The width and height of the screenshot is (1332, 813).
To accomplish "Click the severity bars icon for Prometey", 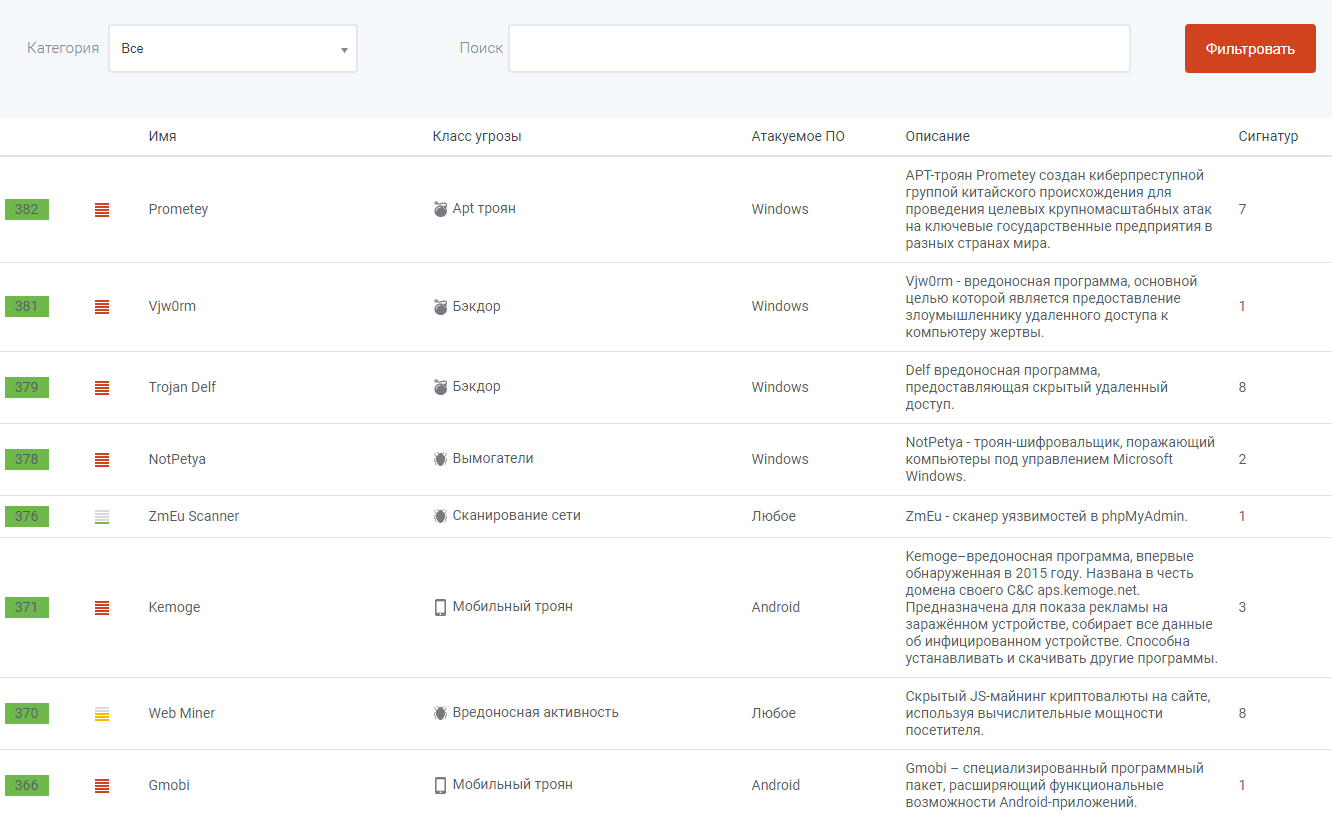I will point(102,210).
